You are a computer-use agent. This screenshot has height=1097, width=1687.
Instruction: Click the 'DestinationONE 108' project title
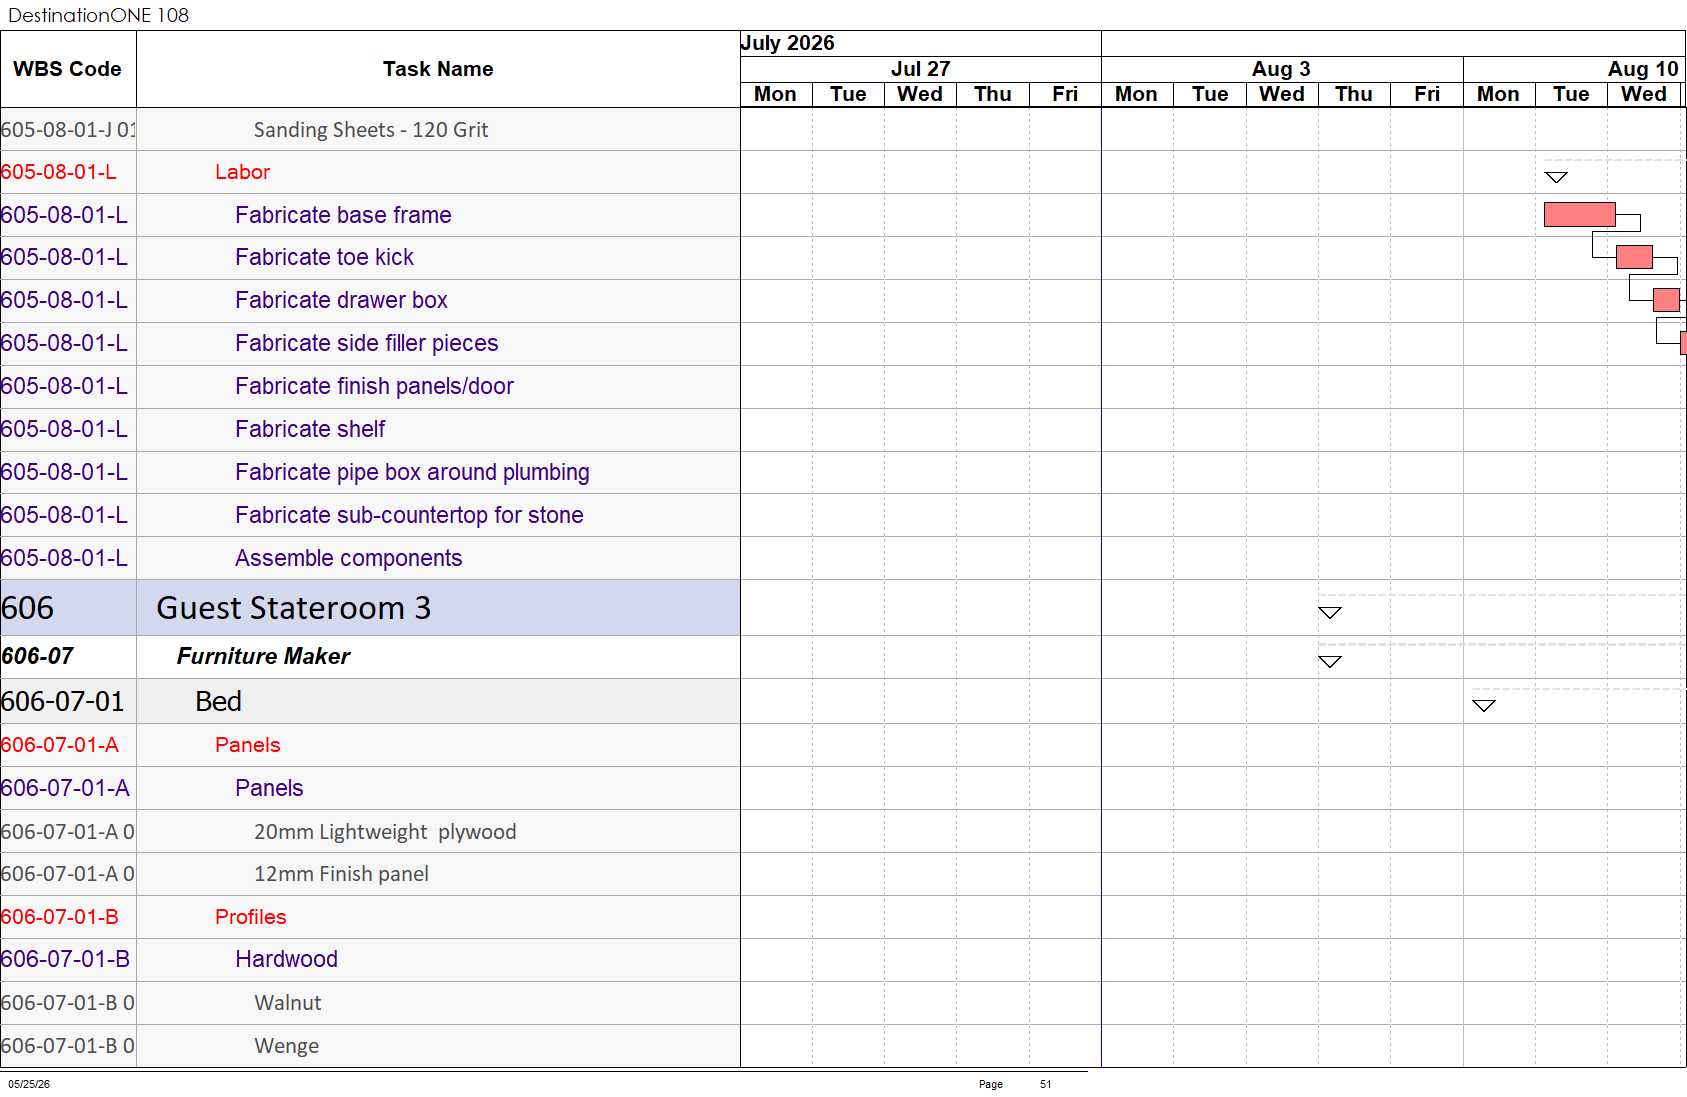(98, 15)
